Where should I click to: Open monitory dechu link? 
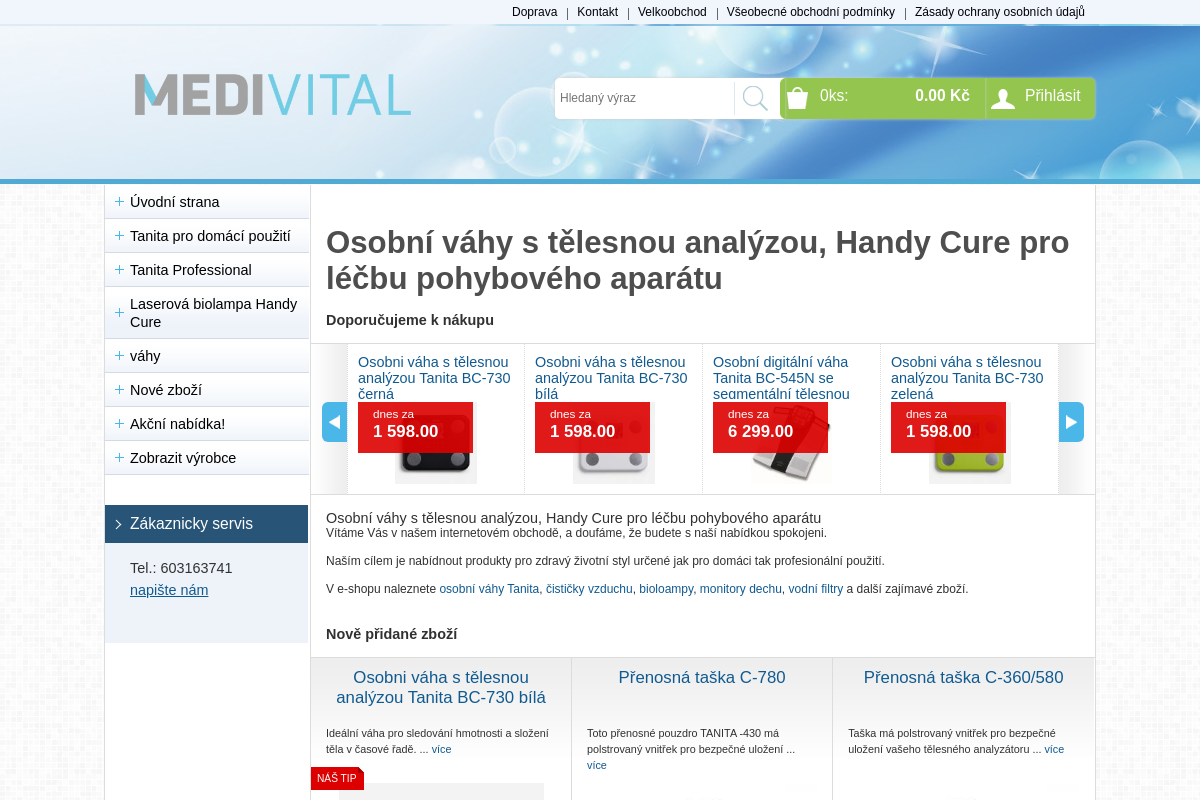click(741, 589)
